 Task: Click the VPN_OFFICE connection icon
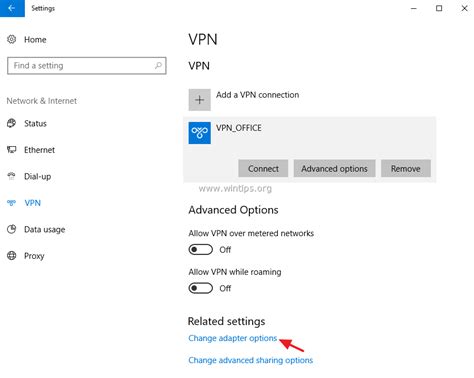[x=199, y=133]
